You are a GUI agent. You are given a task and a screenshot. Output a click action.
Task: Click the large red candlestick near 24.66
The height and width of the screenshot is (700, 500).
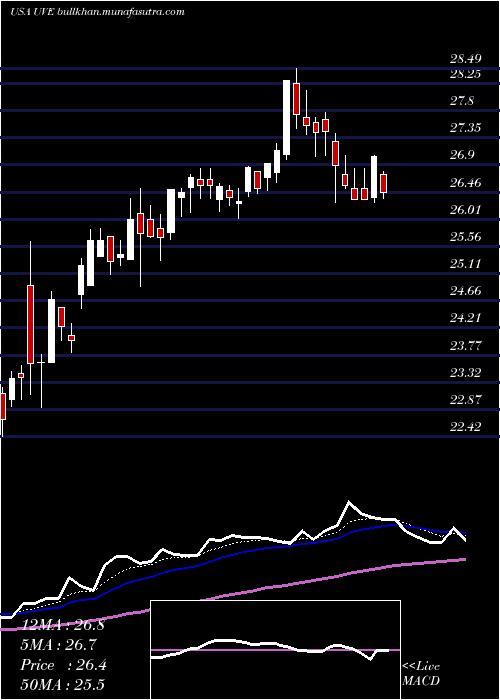point(30,325)
